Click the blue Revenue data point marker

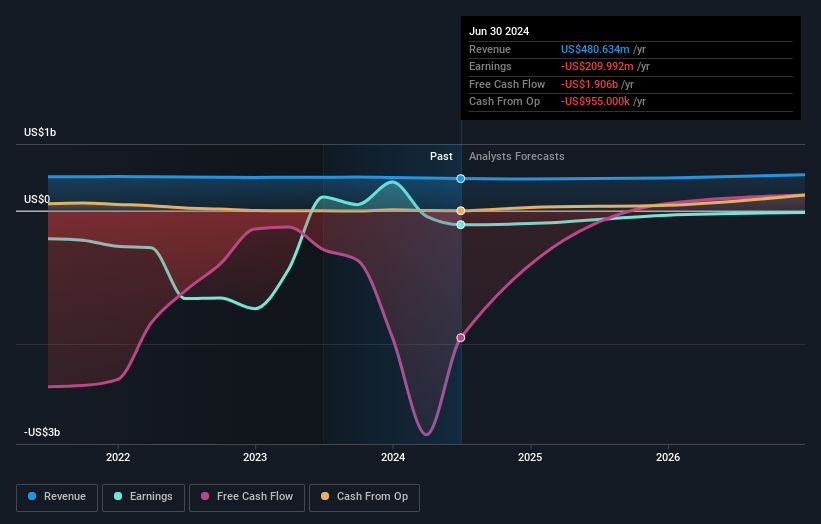(x=461, y=179)
